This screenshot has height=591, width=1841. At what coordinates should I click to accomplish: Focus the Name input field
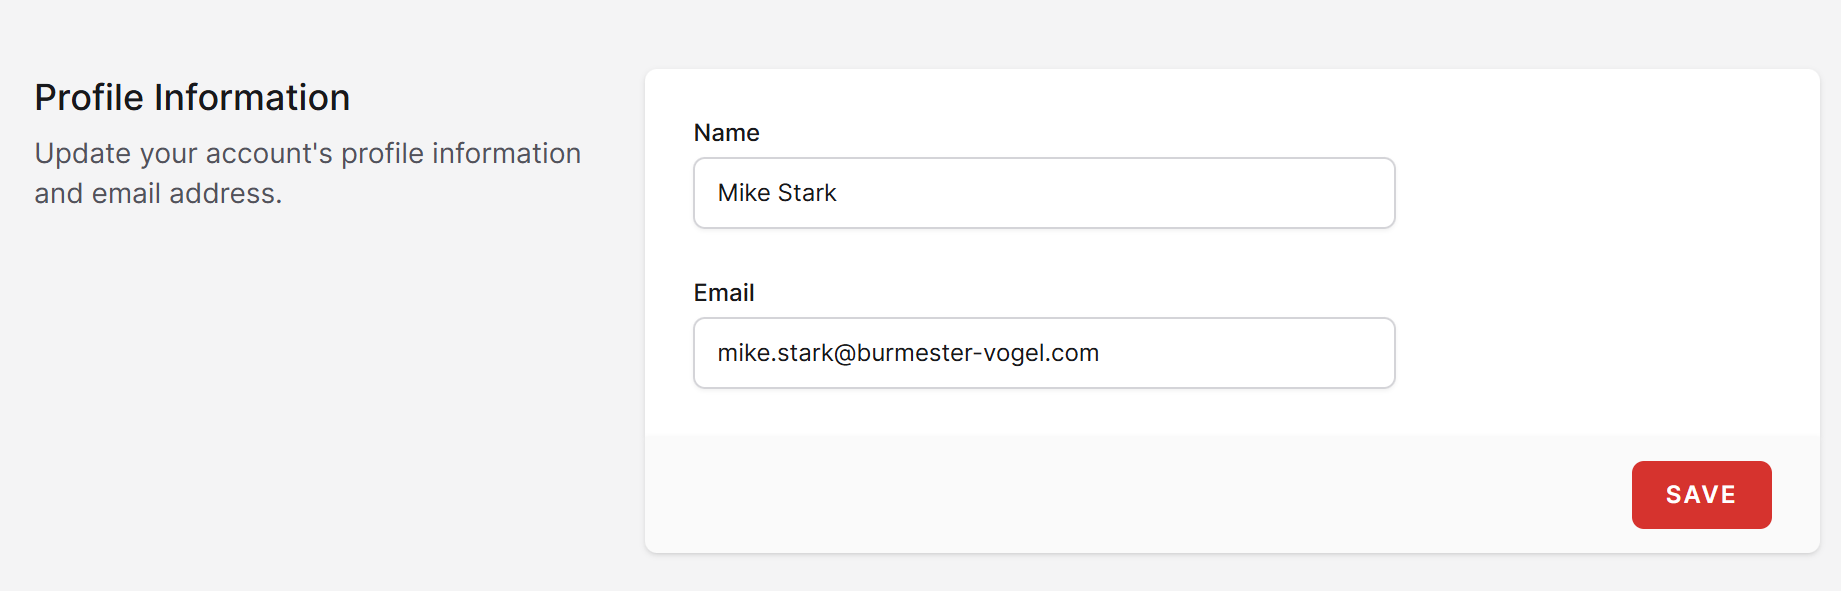(1043, 193)
